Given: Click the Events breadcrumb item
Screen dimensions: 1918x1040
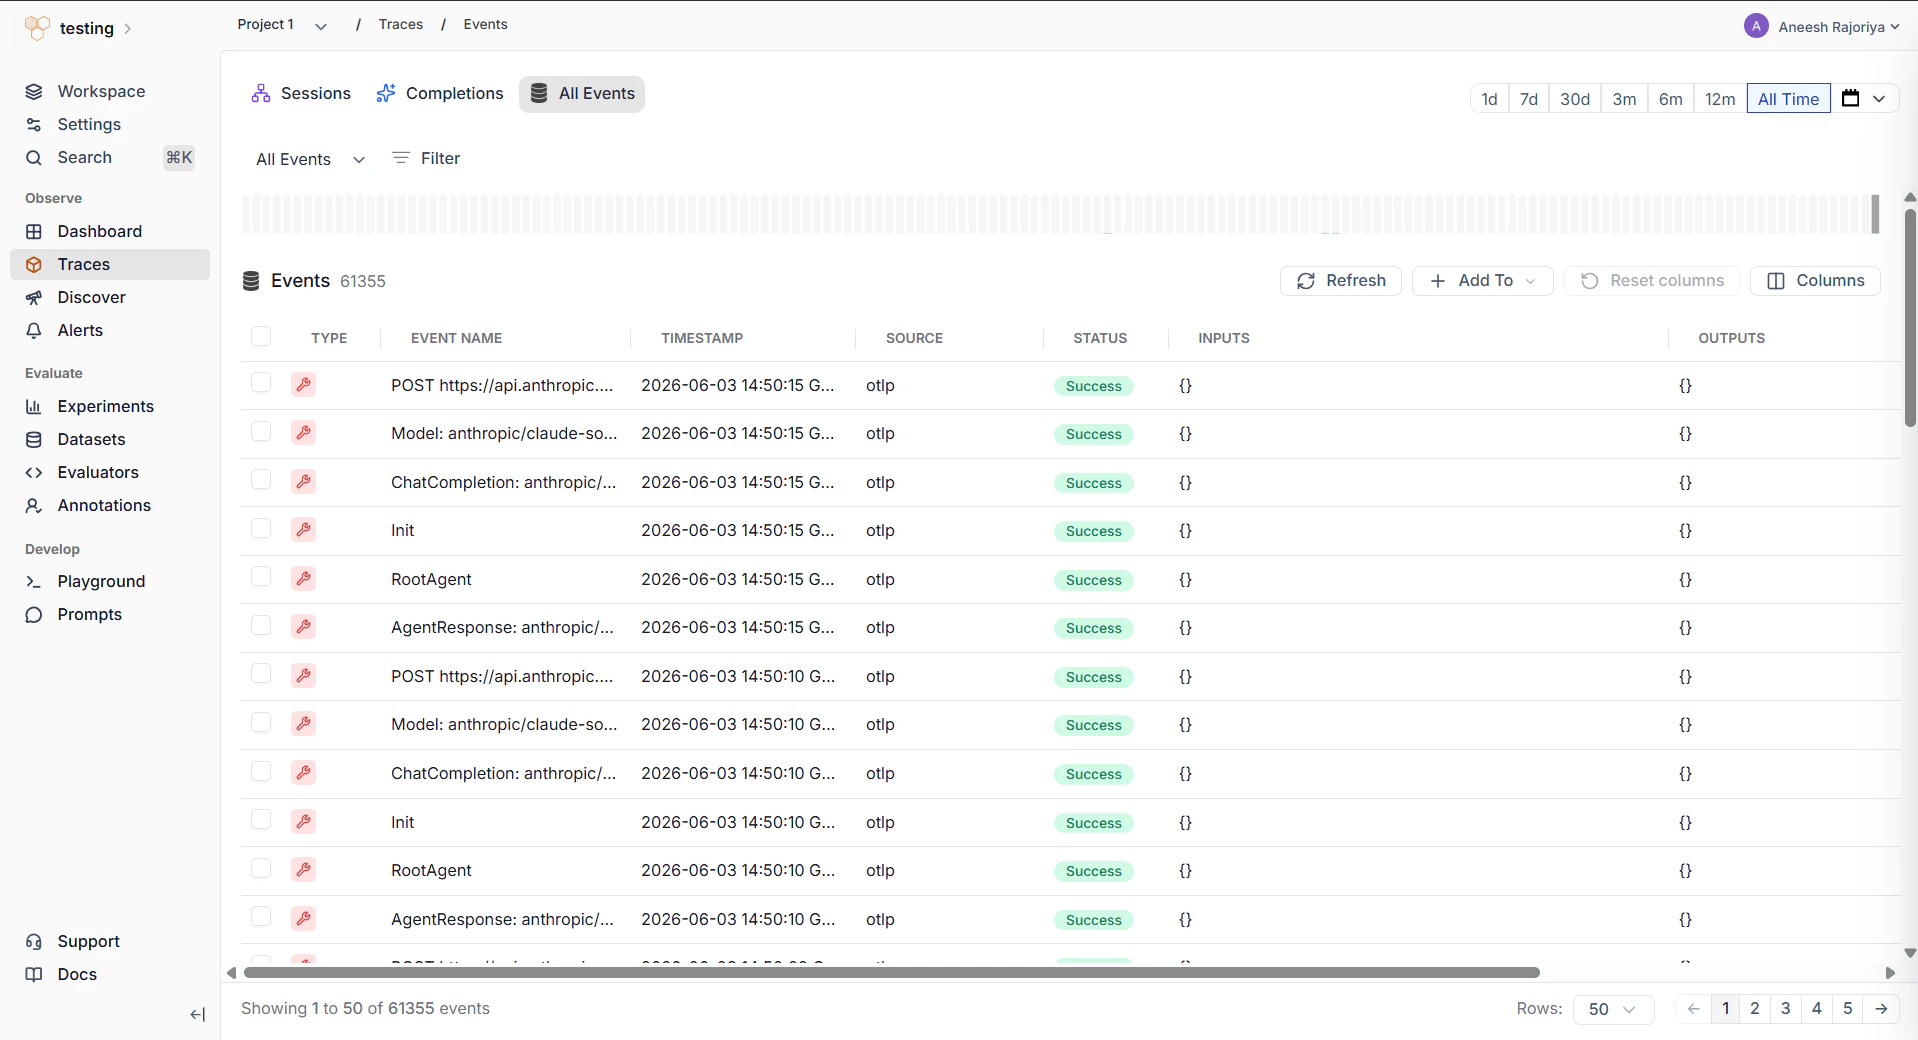Looking at the screenshot, I should pyautogui.click(x=485, y=25).
